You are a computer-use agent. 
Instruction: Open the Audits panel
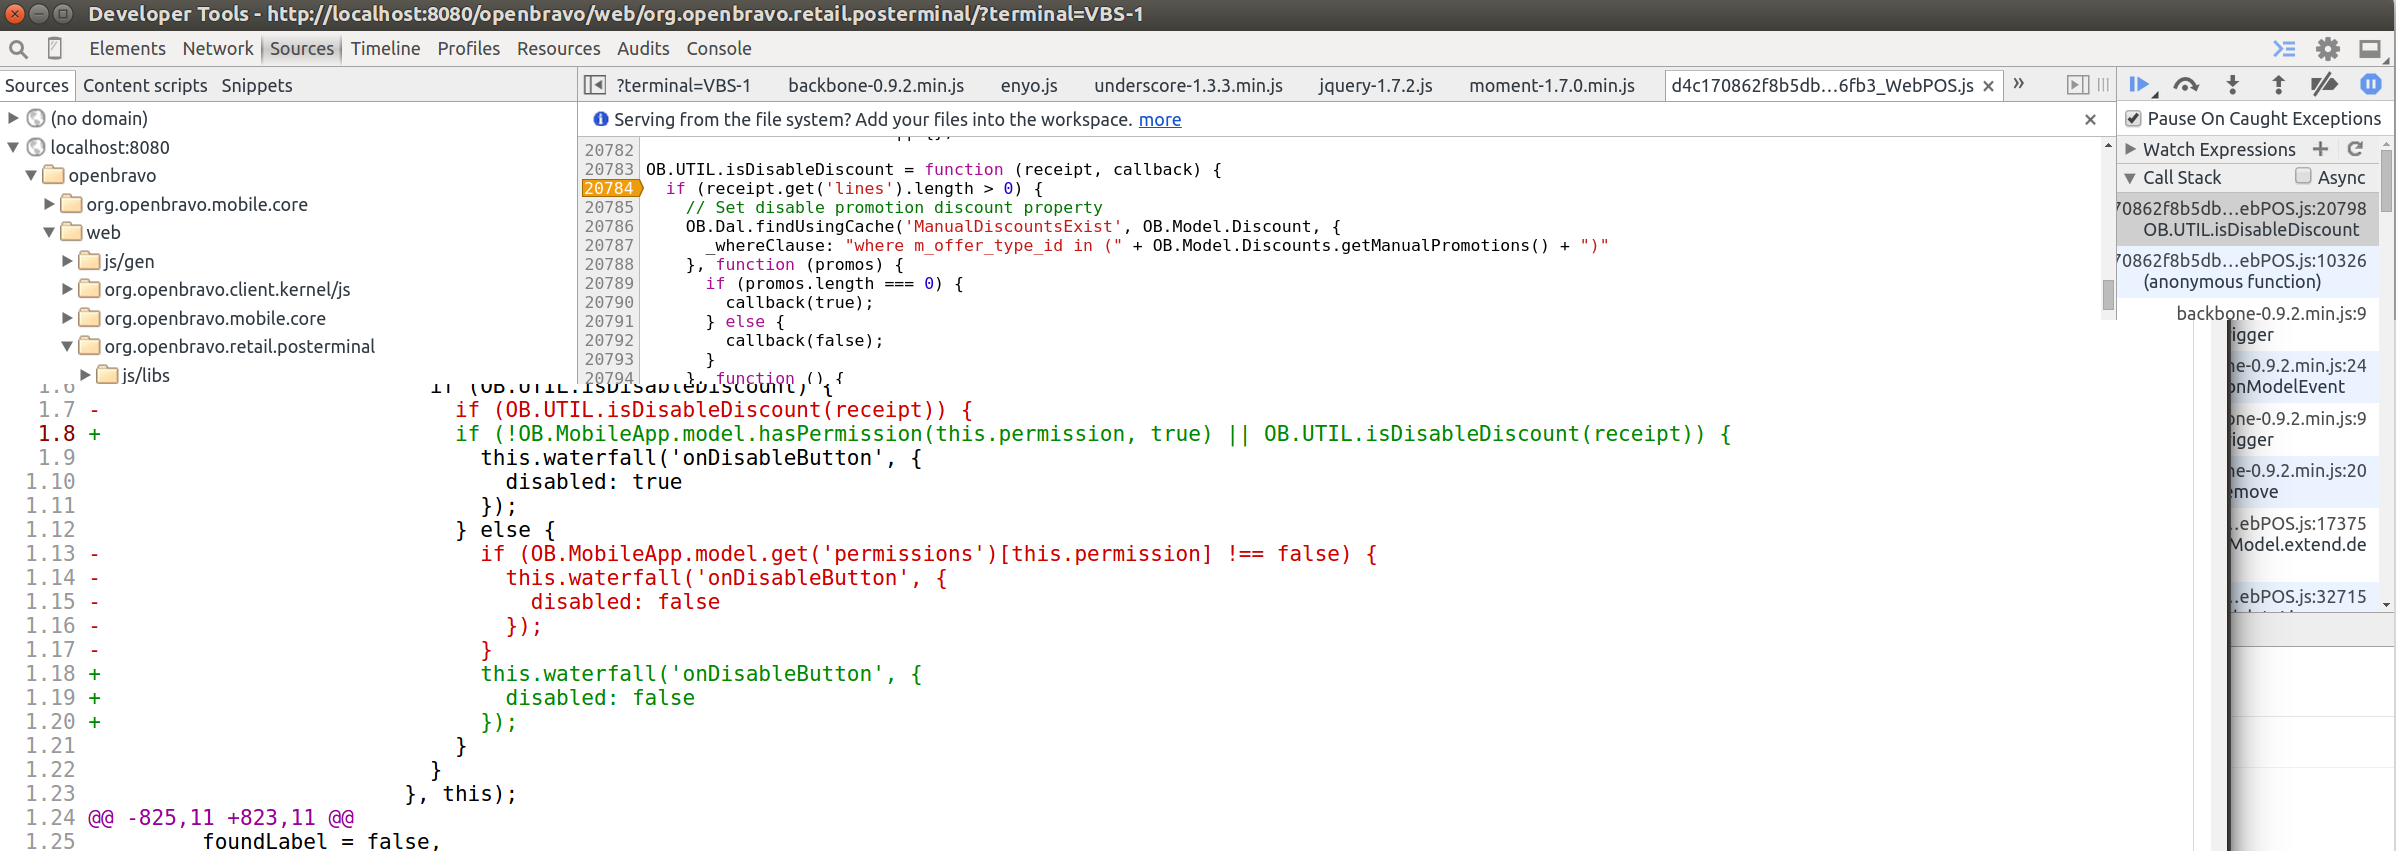[x=643, y=48]
